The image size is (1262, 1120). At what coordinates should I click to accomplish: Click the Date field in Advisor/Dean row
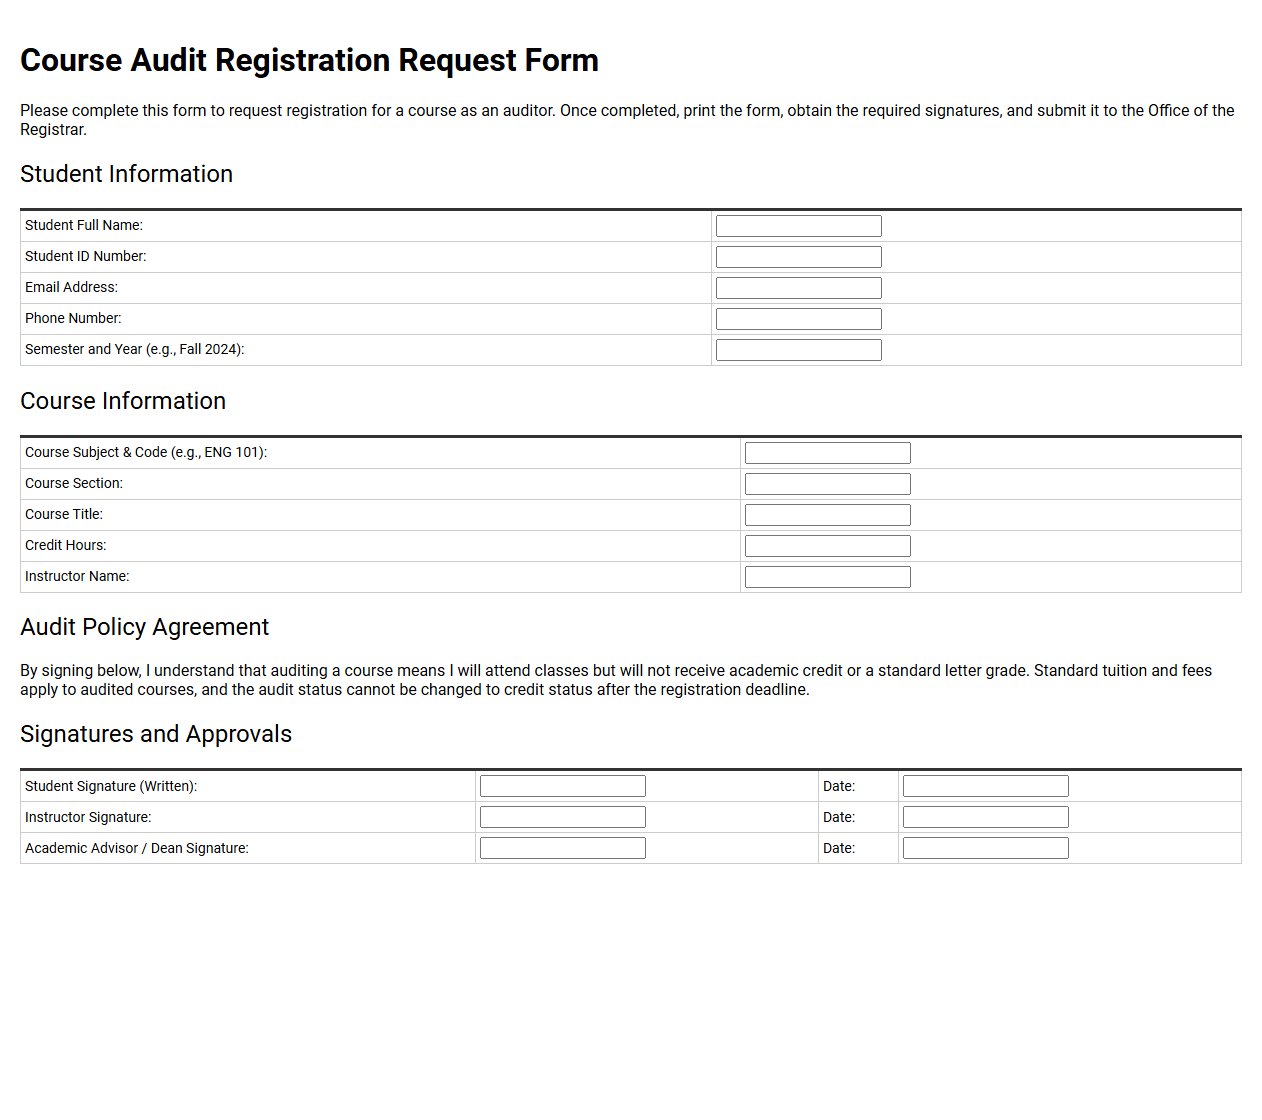[x=986, y=848]
